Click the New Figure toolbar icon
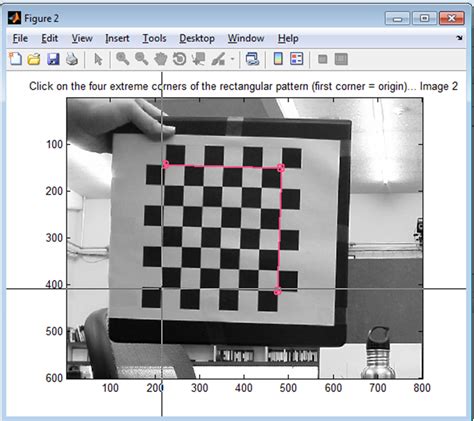Viewport: 474px width, 421px height. 15,59
